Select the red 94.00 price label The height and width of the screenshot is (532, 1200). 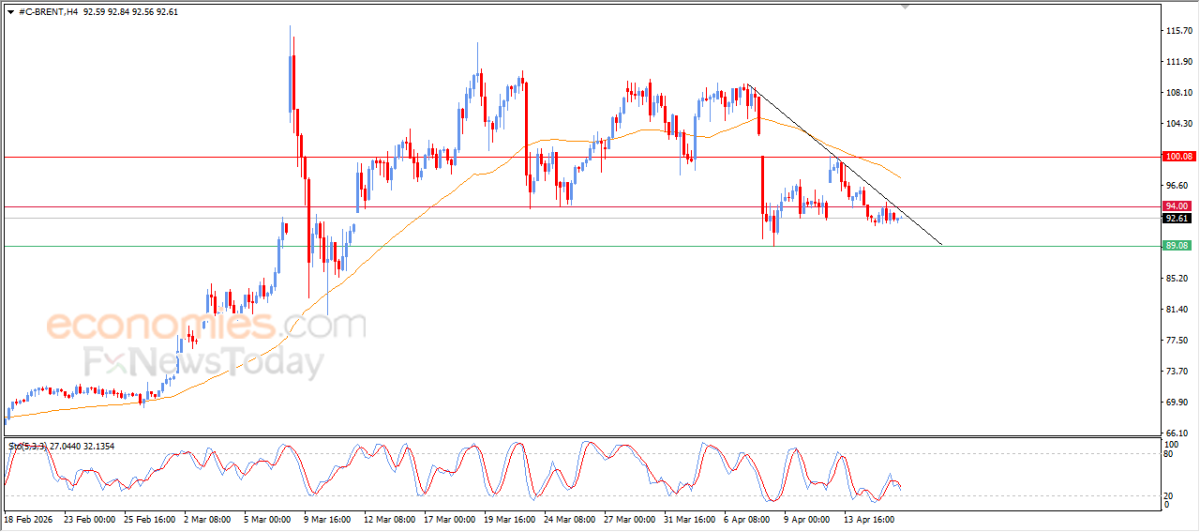1175,206
